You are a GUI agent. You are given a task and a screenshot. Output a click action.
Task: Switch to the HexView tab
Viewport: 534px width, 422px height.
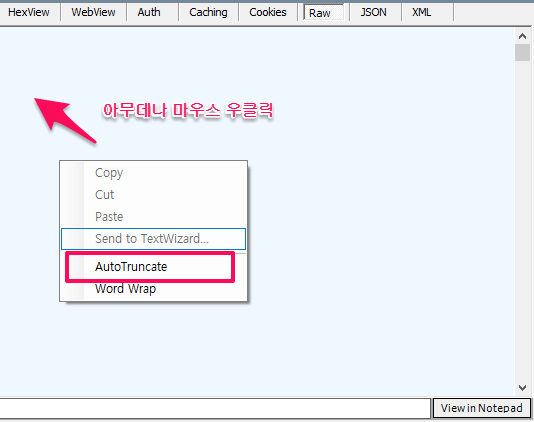(x=29, y=12)
